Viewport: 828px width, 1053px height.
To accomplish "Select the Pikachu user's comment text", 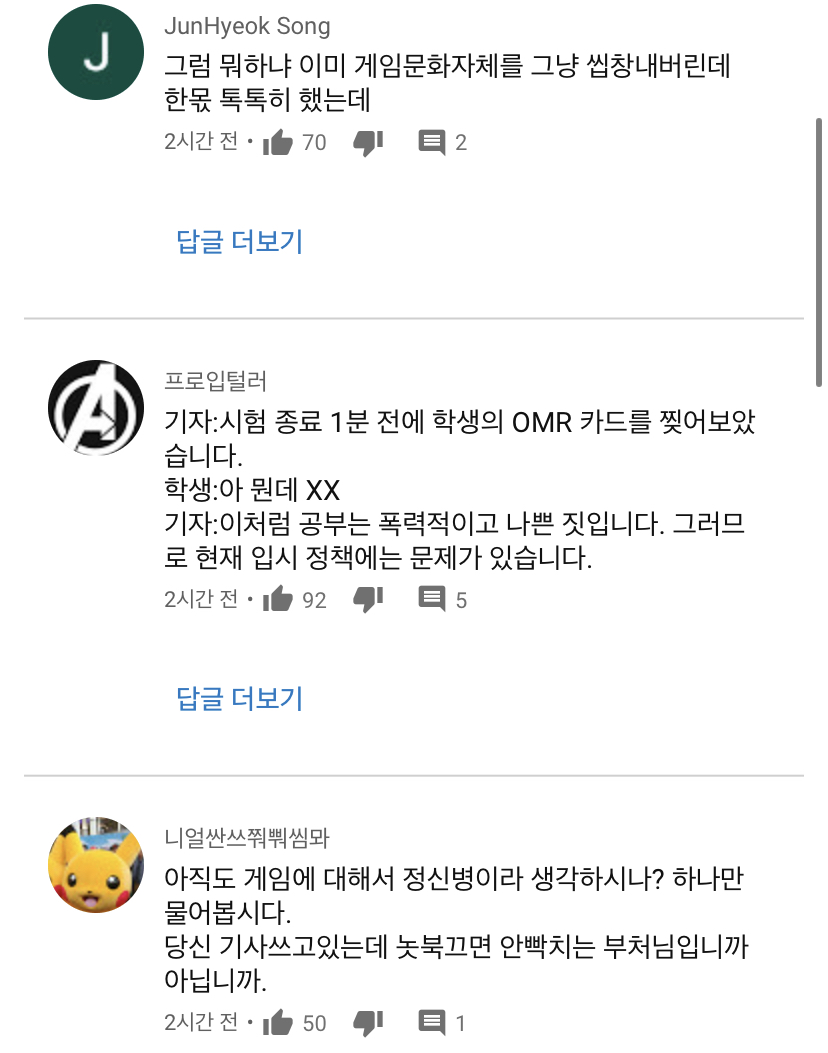I will click(457, 929).
